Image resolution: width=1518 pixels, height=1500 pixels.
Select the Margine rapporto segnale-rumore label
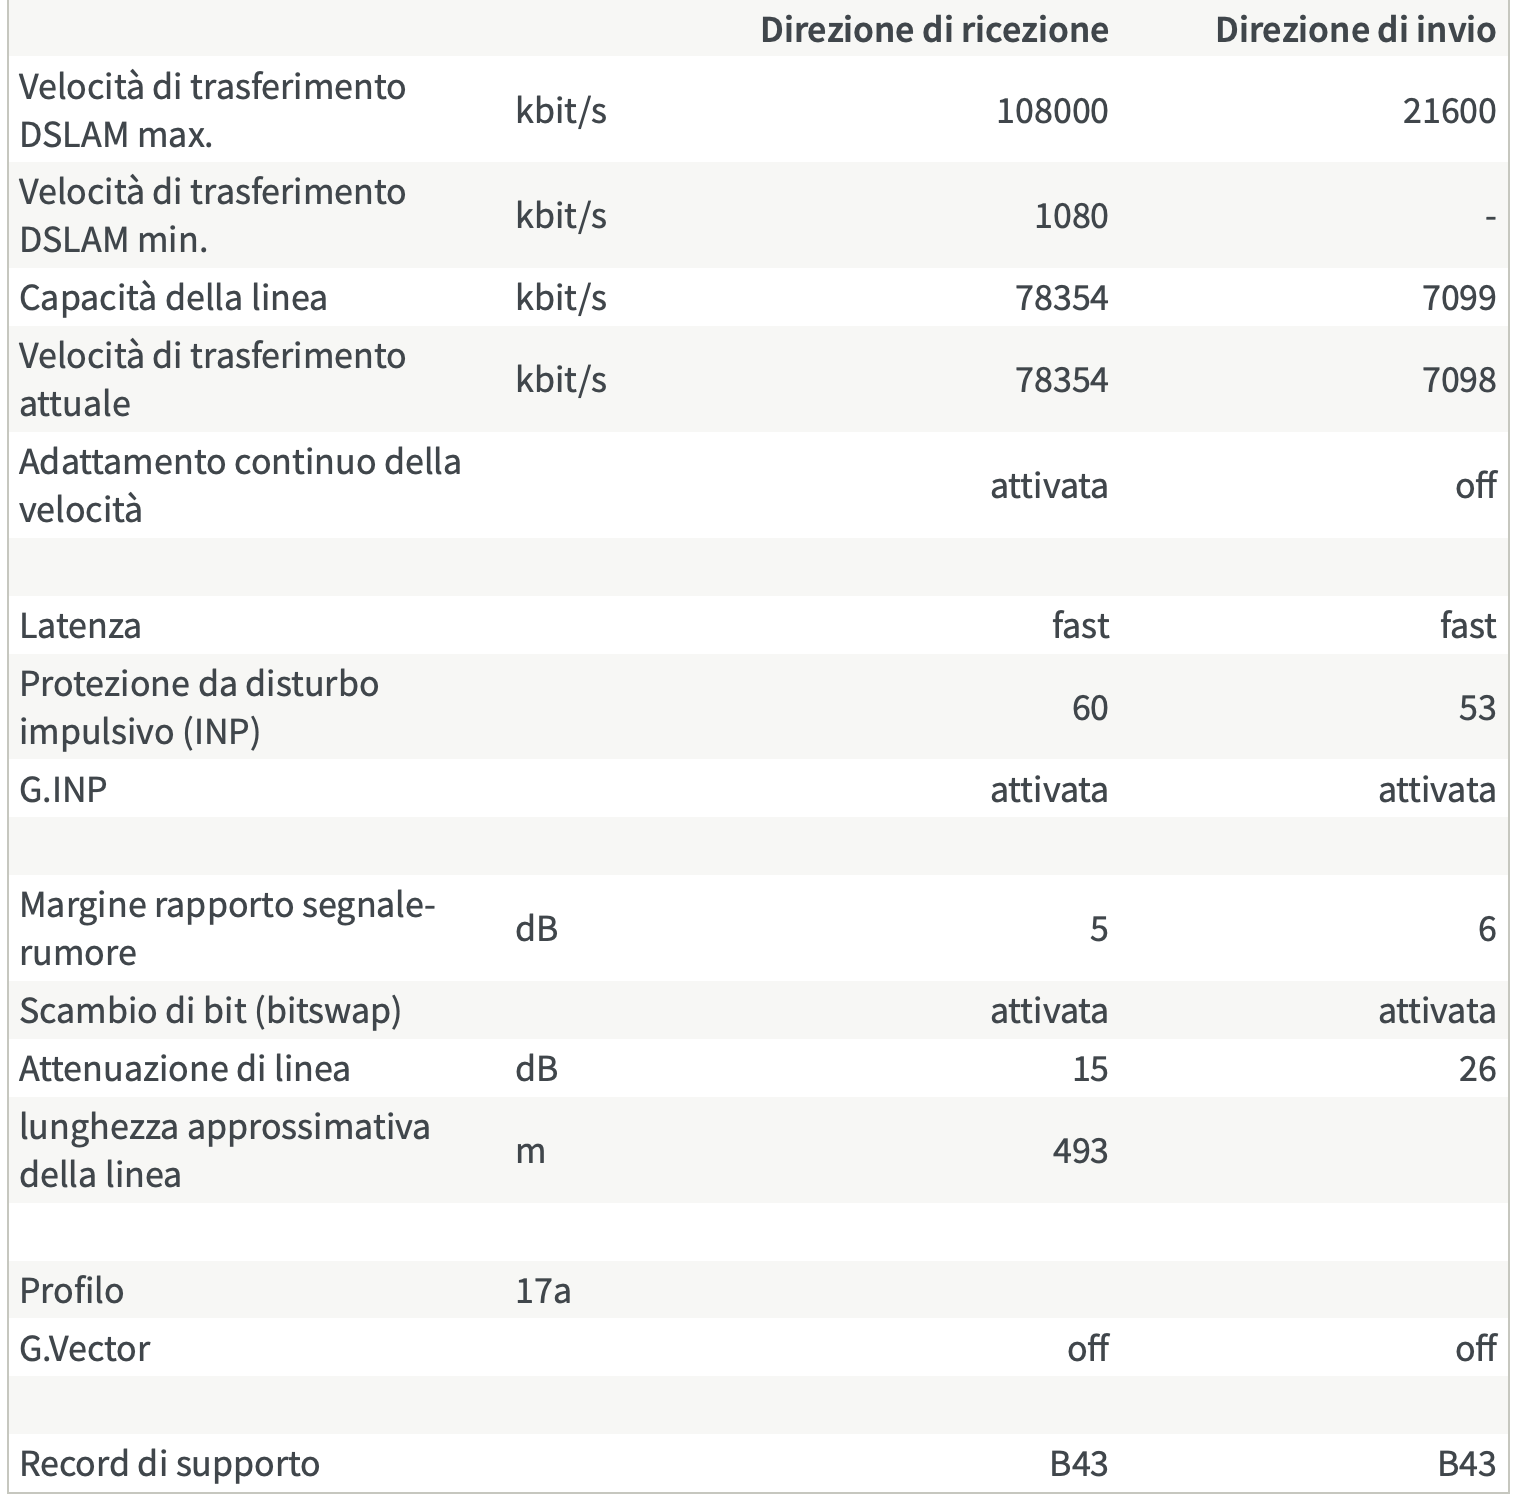[227, 928]
